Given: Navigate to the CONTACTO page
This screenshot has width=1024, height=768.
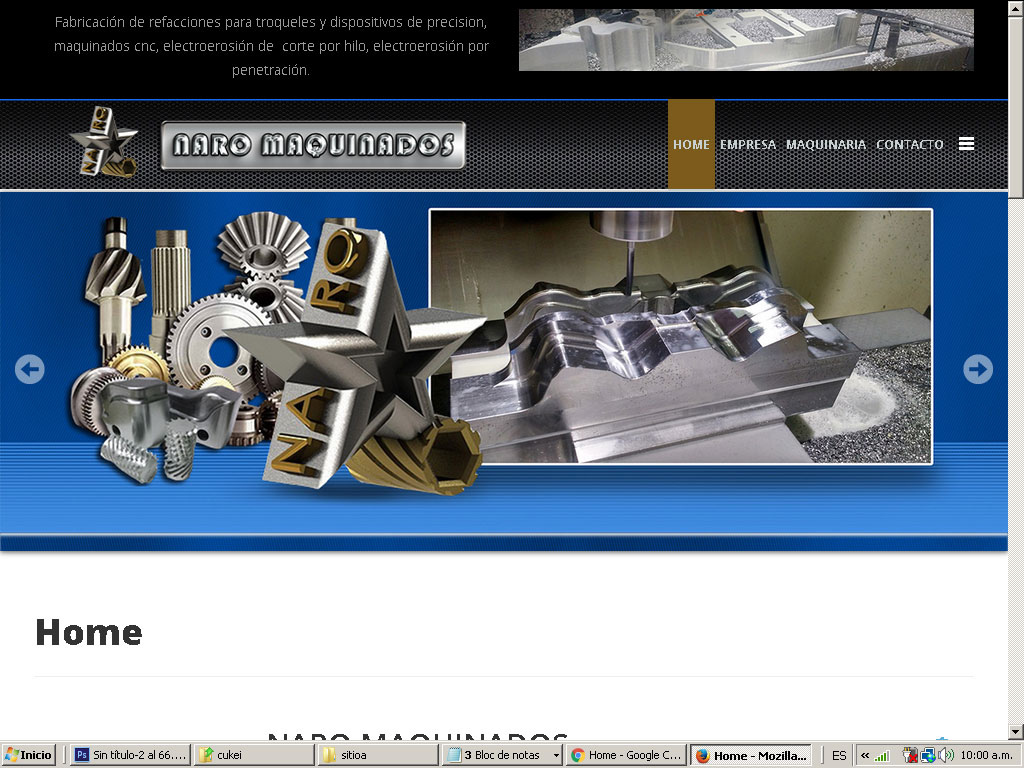Looking at the screenshot, I should tap(909, 144).
